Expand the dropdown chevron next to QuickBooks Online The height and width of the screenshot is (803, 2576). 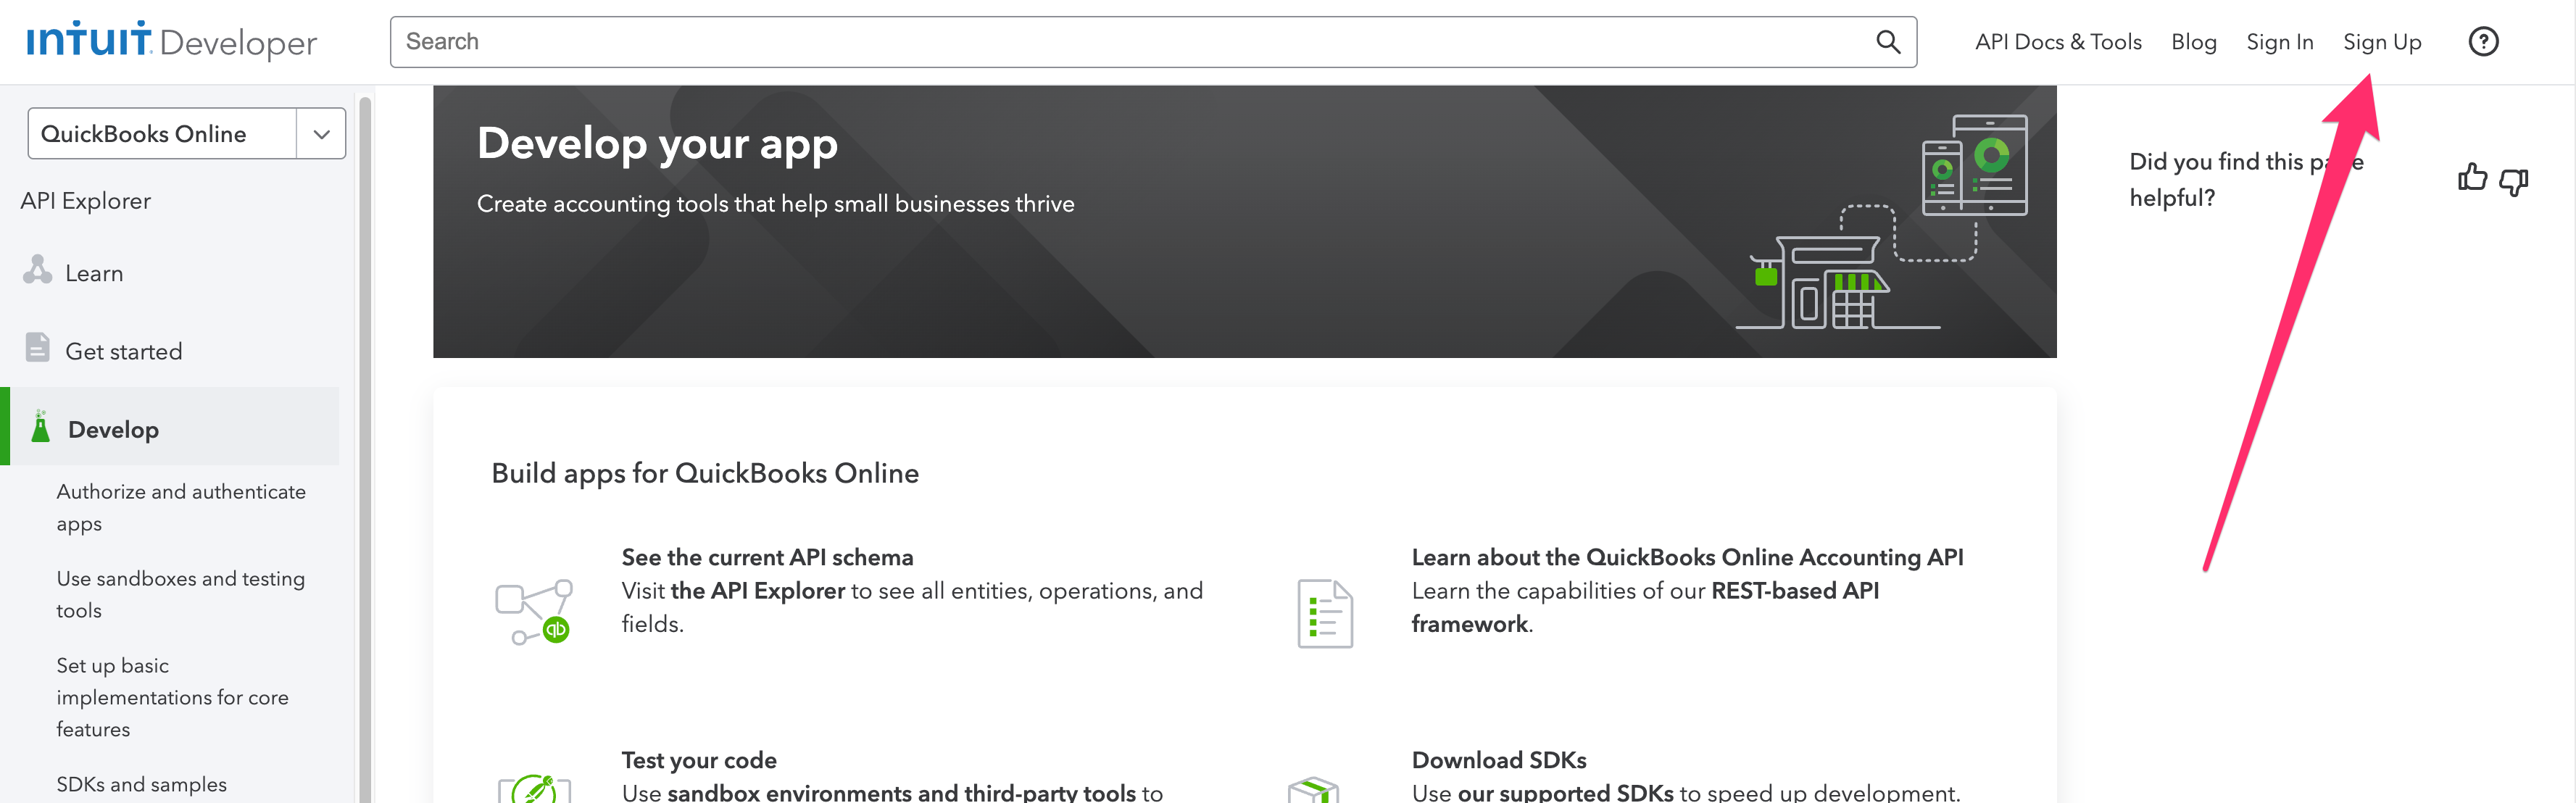[321, 134]
